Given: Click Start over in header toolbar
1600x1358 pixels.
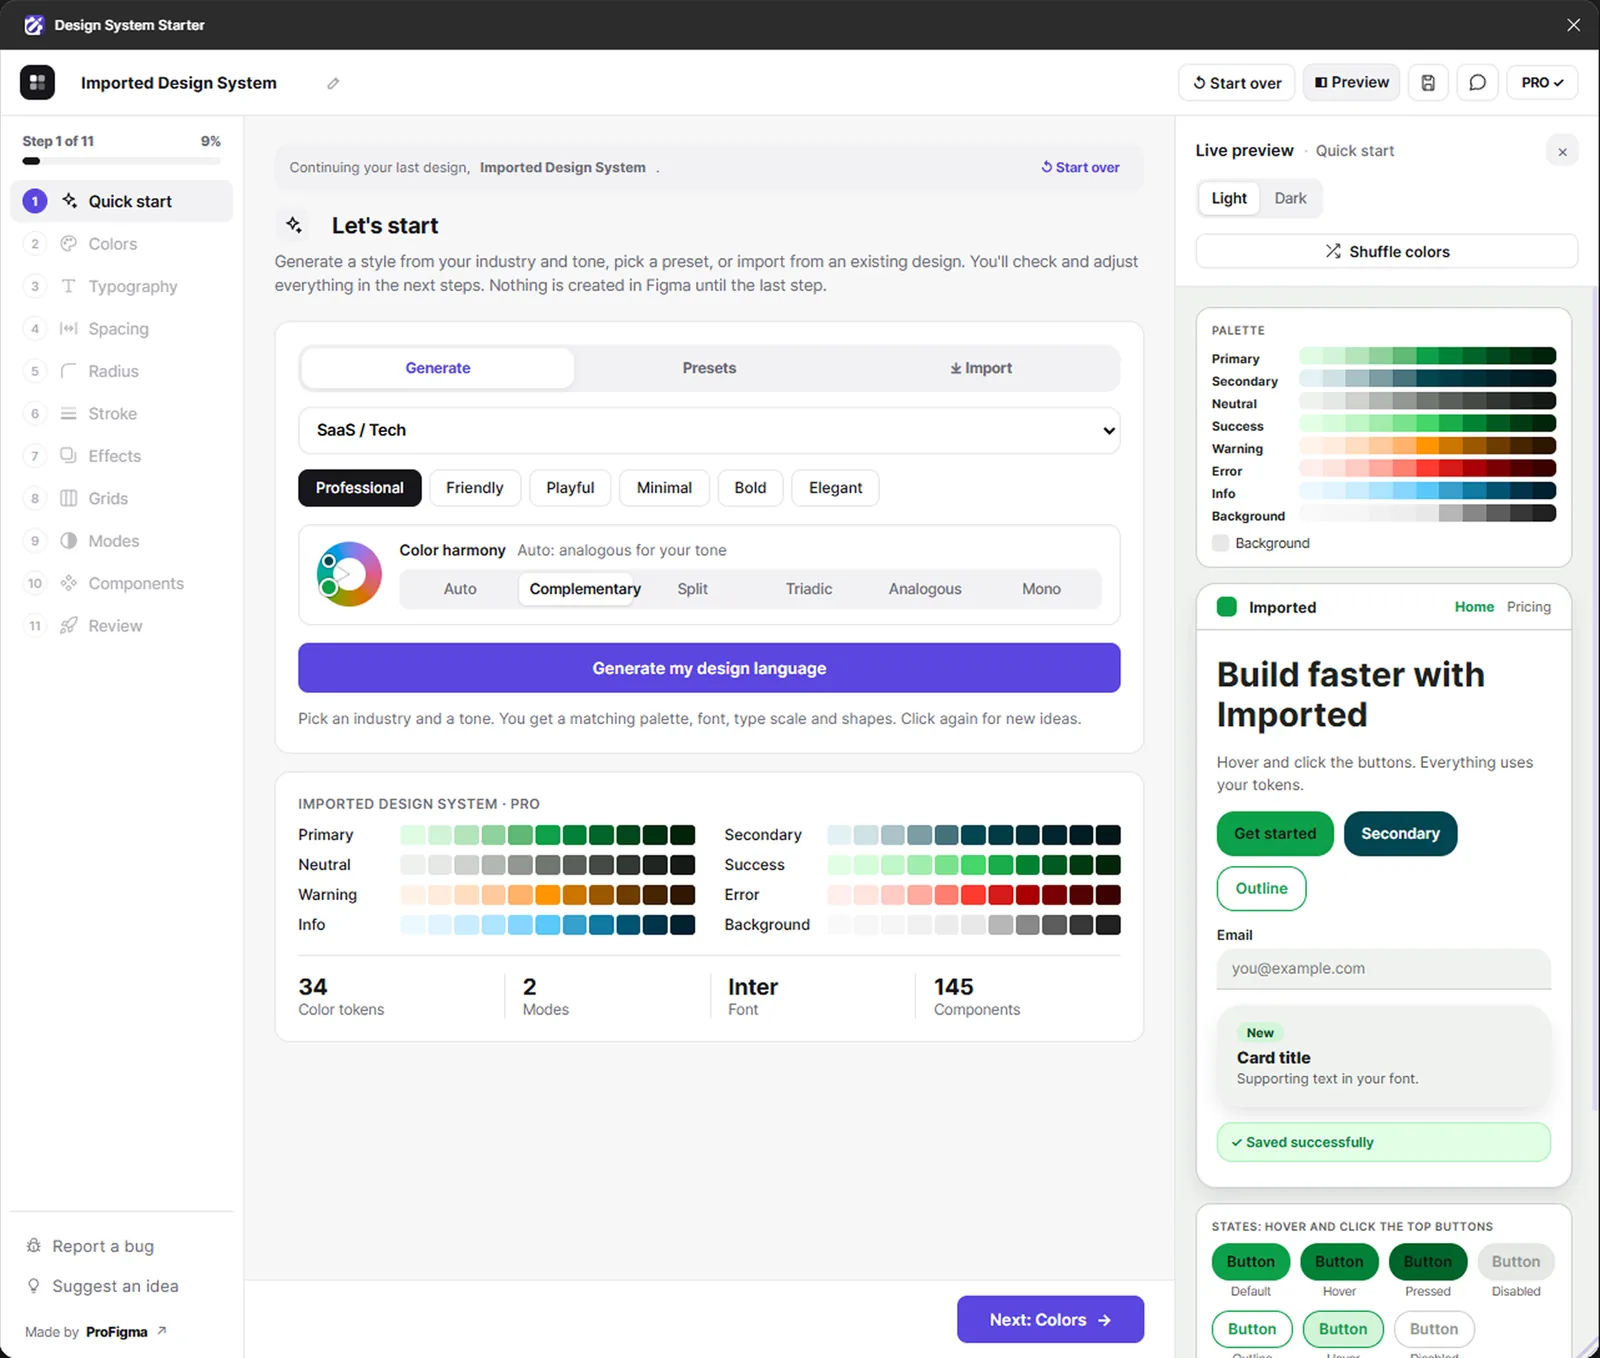Looking at the screenshot, I should pos(1237,83).
